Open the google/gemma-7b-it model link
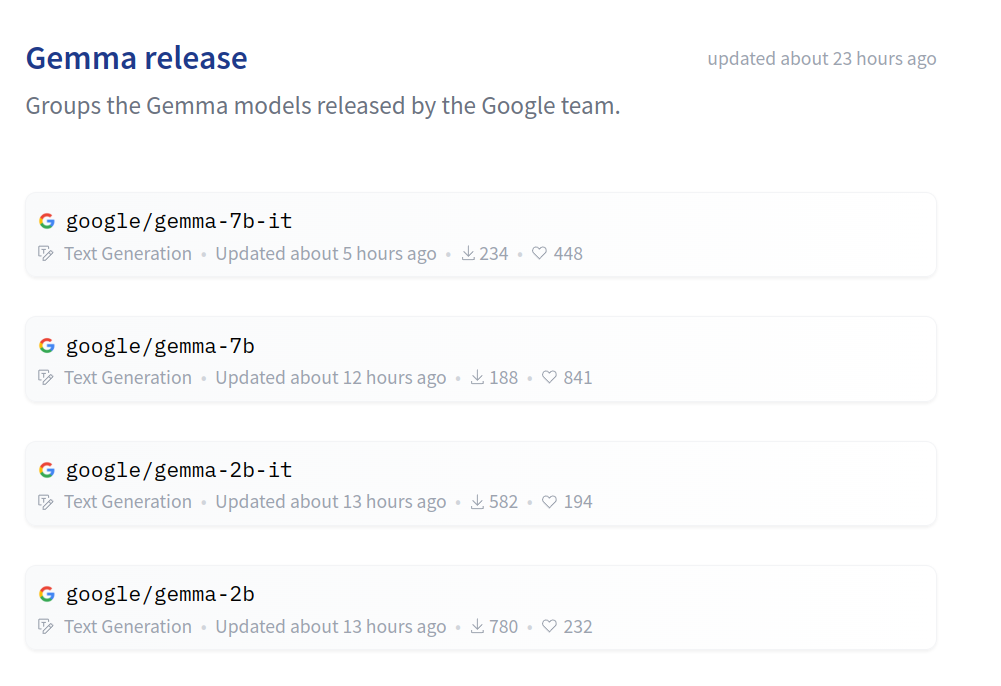 179,221
